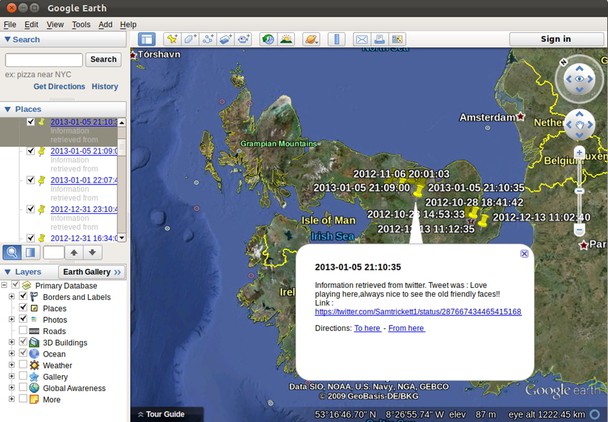Move selected place down with arrow
608x422 pixels.
click(x=92, y=253)
